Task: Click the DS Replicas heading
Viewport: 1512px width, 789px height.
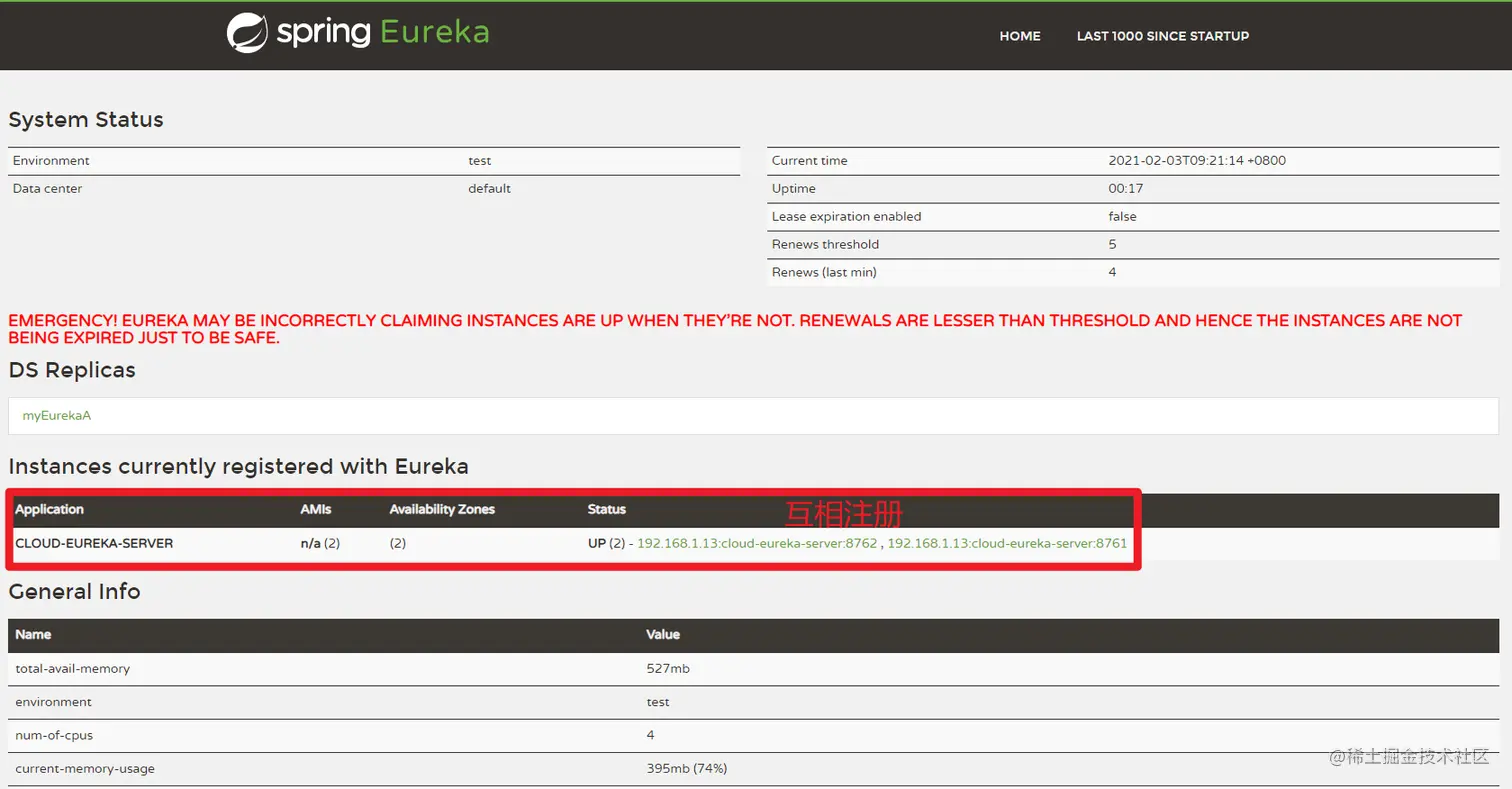Action: click(72, 370)
